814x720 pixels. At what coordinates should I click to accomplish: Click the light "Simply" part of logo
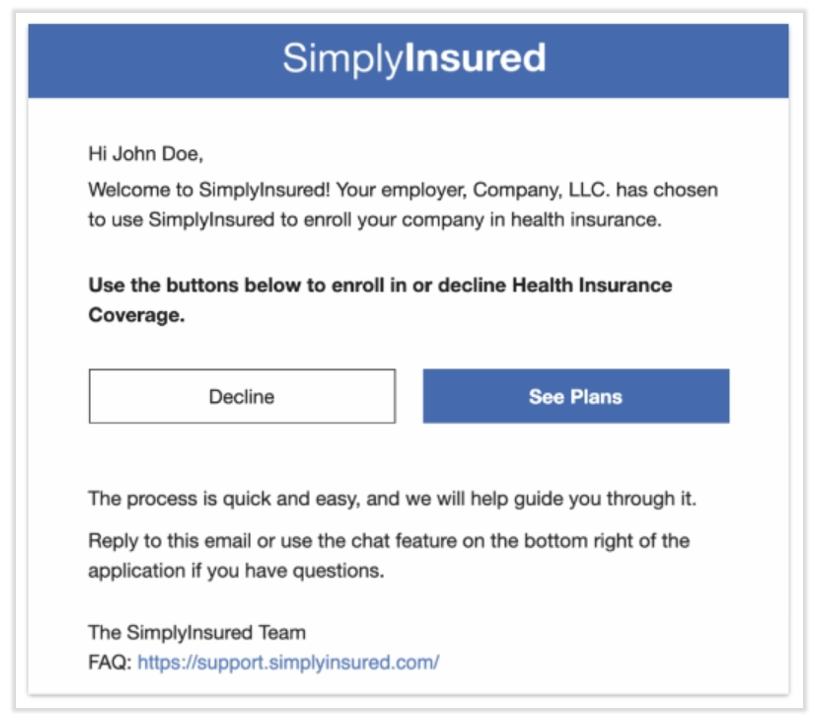(x=340, y=58)
